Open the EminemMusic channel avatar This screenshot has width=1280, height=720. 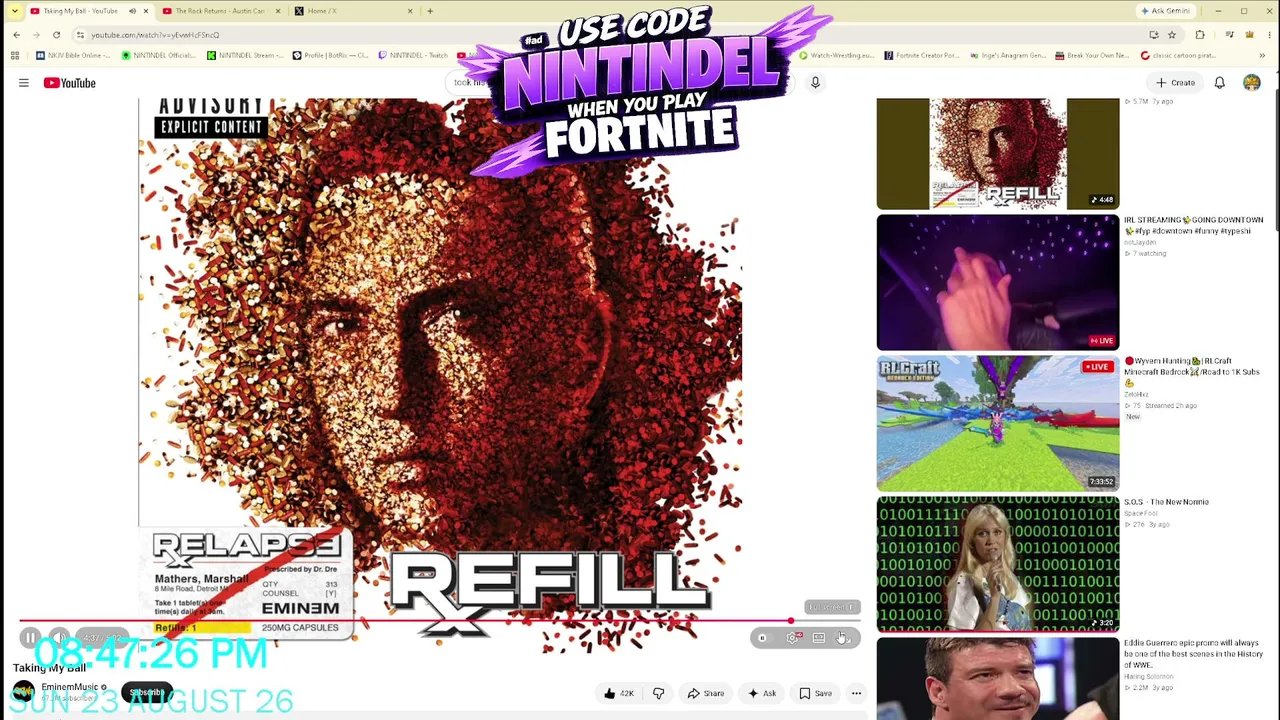[24, 691]
